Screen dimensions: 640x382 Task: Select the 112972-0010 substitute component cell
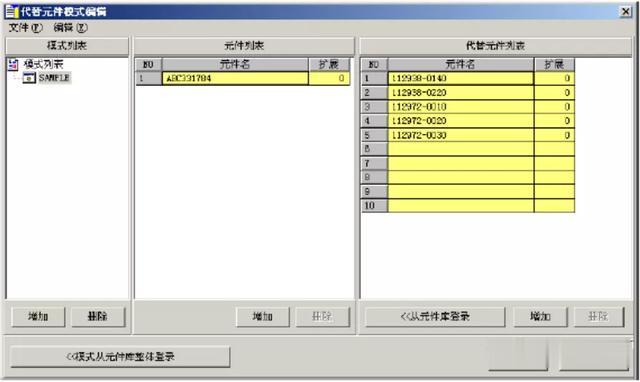pyautogui.click(x=460, y=107)
